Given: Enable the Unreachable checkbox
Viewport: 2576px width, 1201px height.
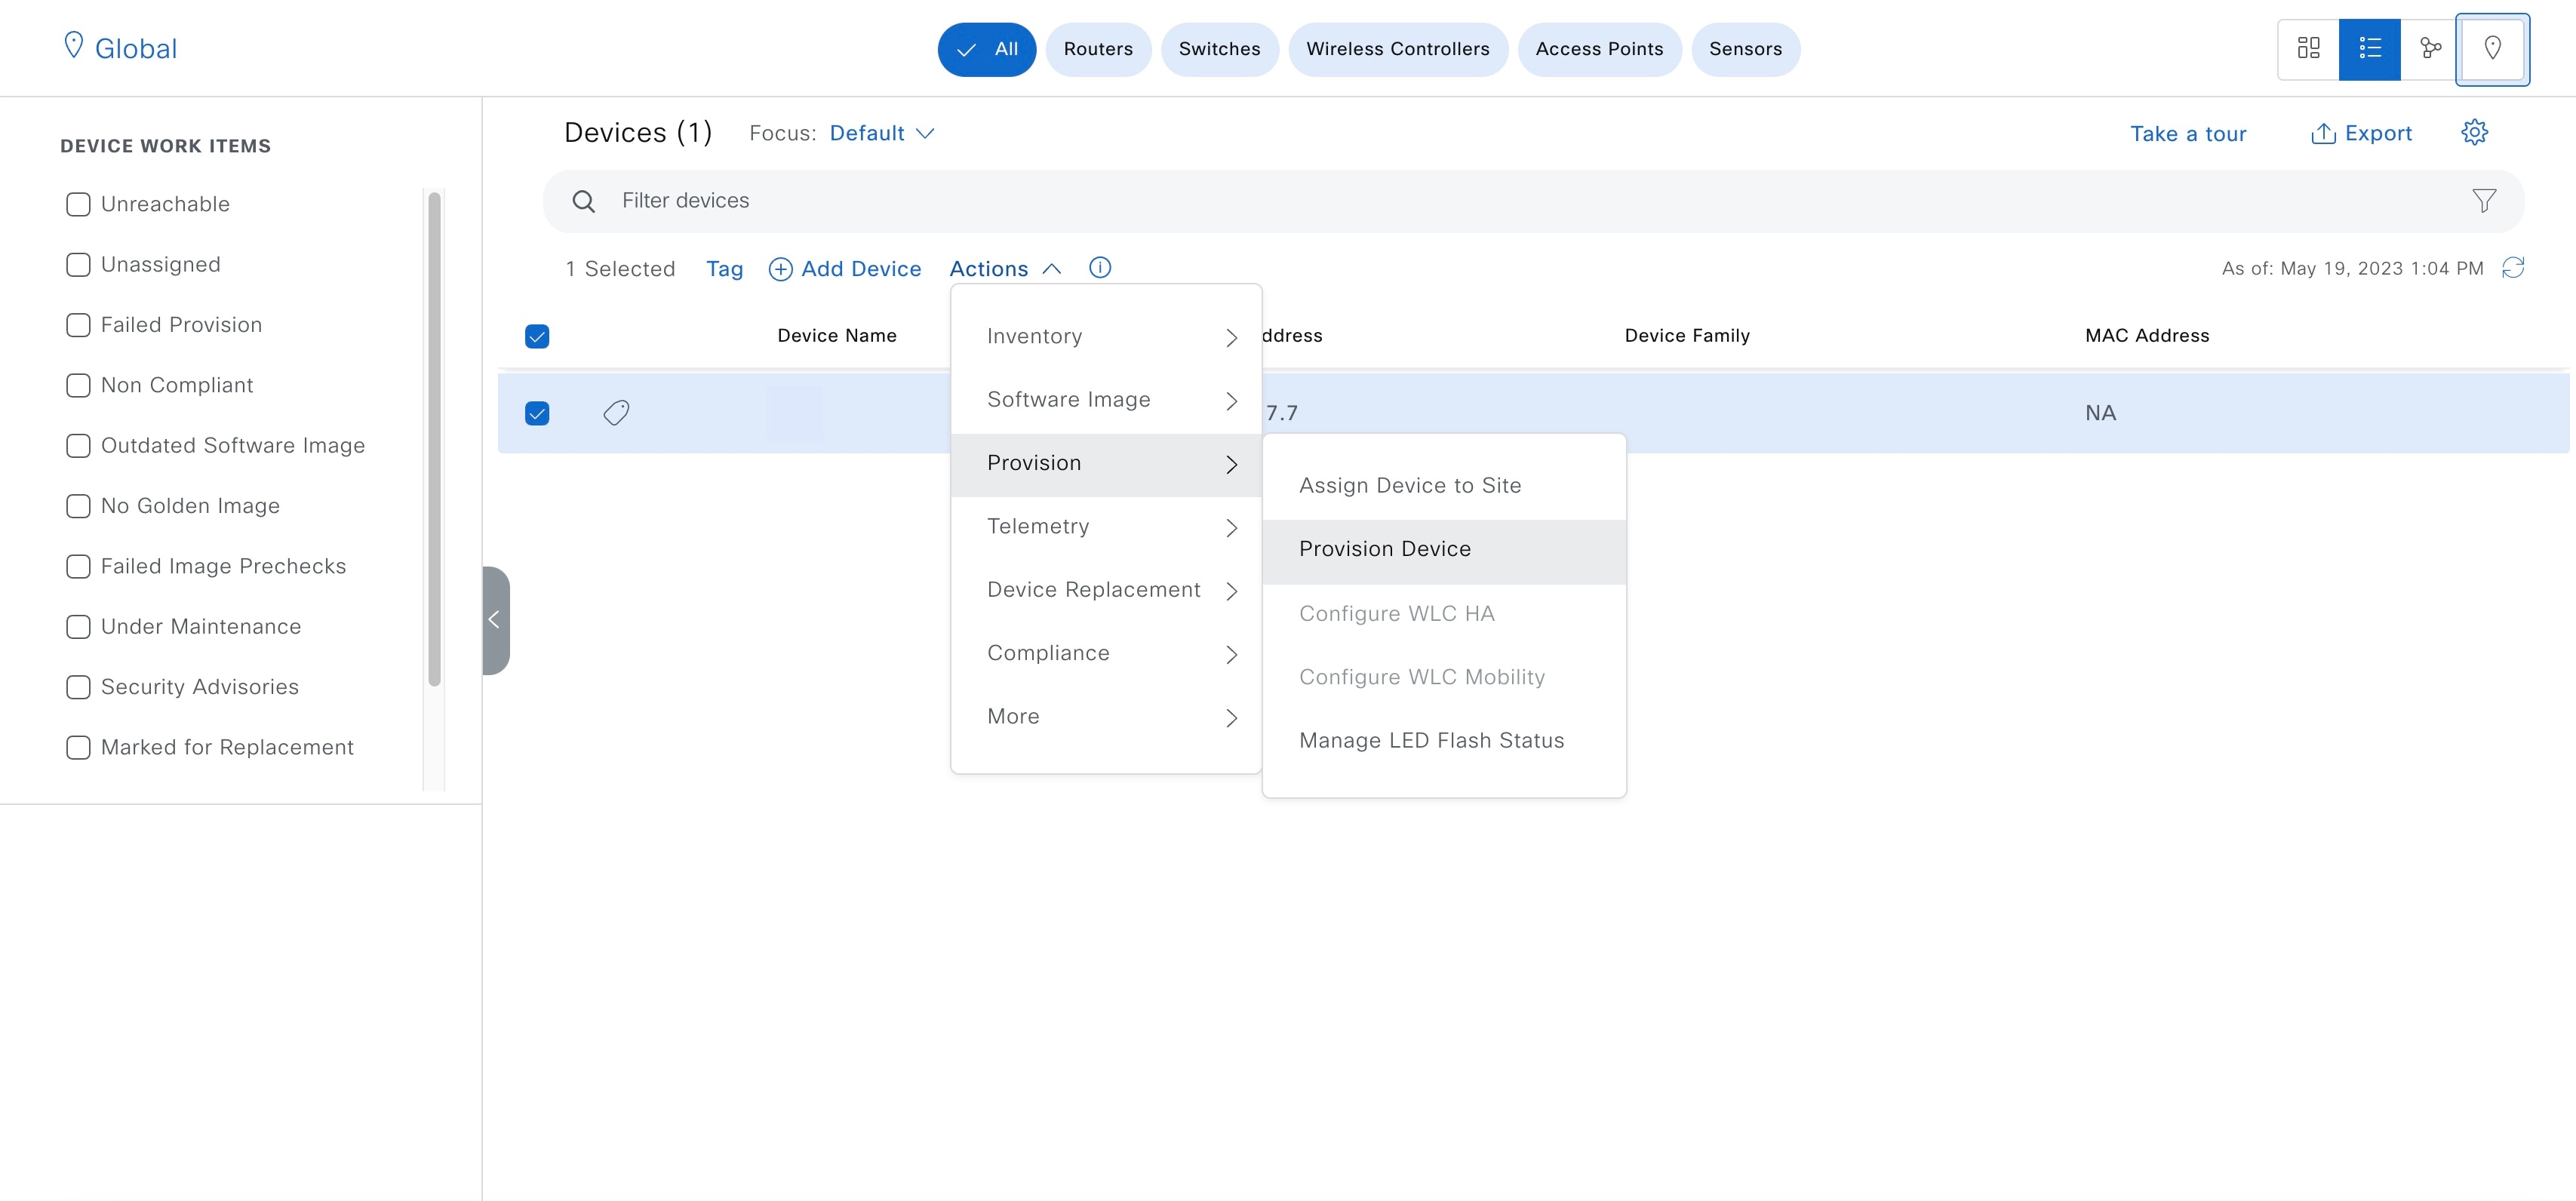Looking at the screenshot, I should point(78,204).
